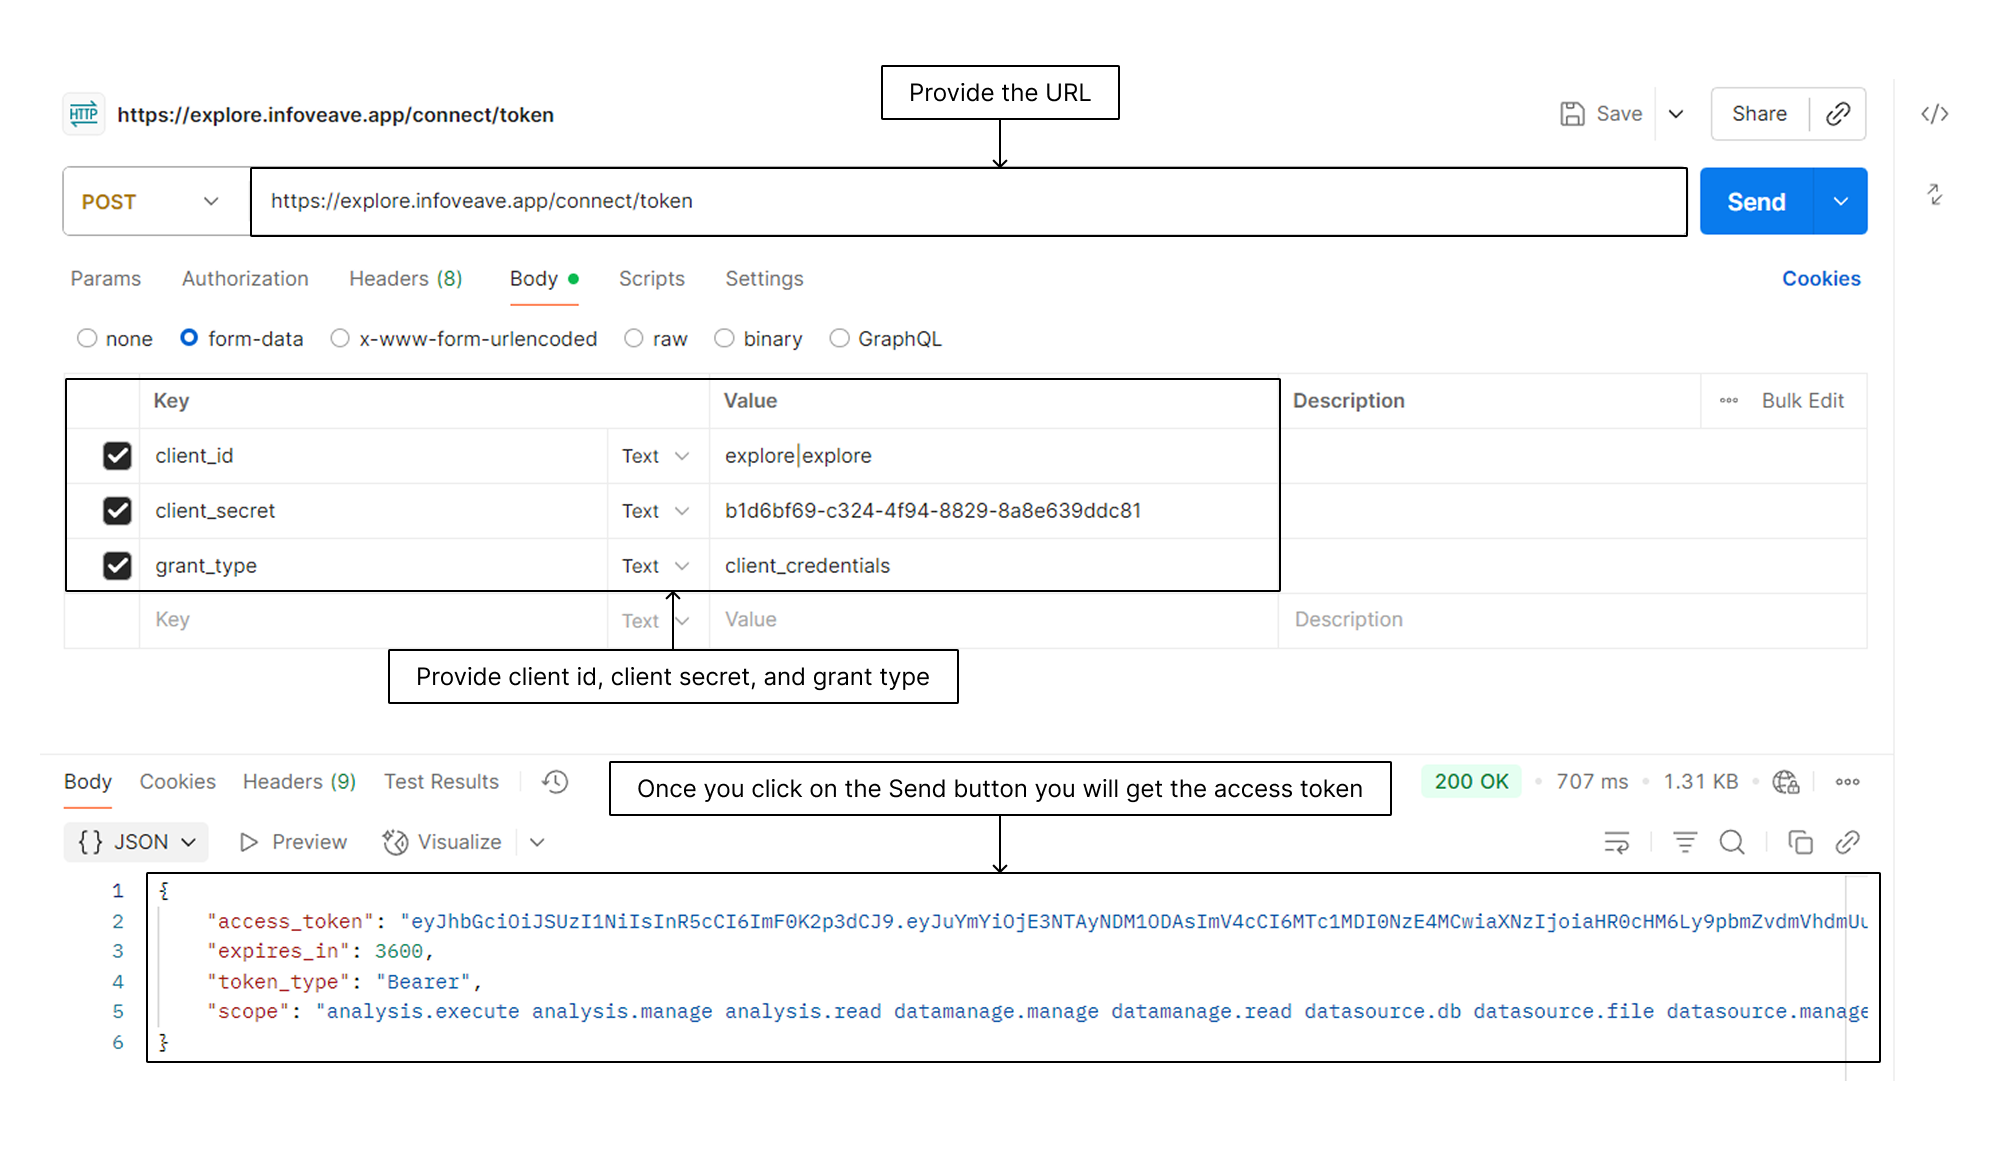Uncheck the client_id row checkbox
This screenshot has height=1160, width=2000.
point(117,456)
